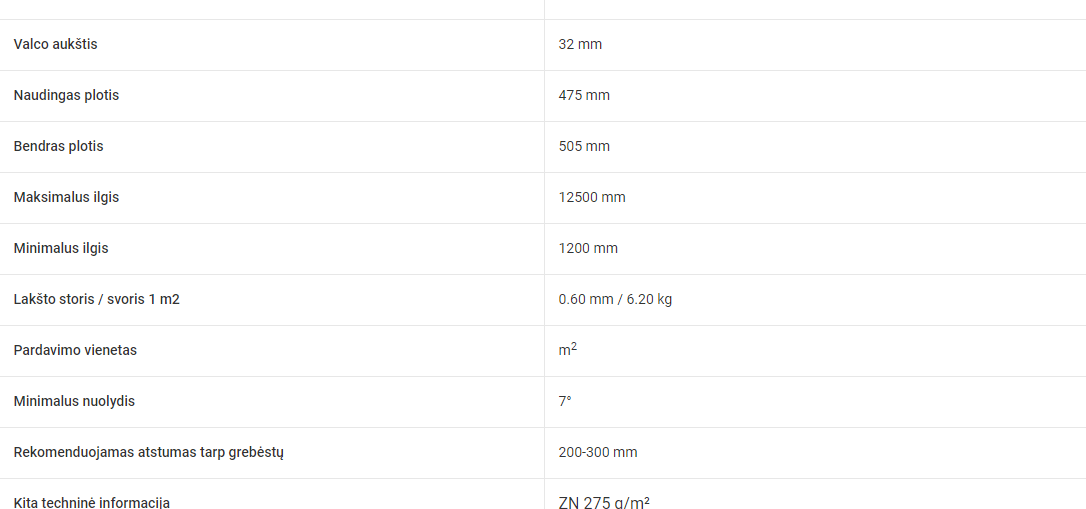Click the Pardavimo vienetas label

click(75, 350)
